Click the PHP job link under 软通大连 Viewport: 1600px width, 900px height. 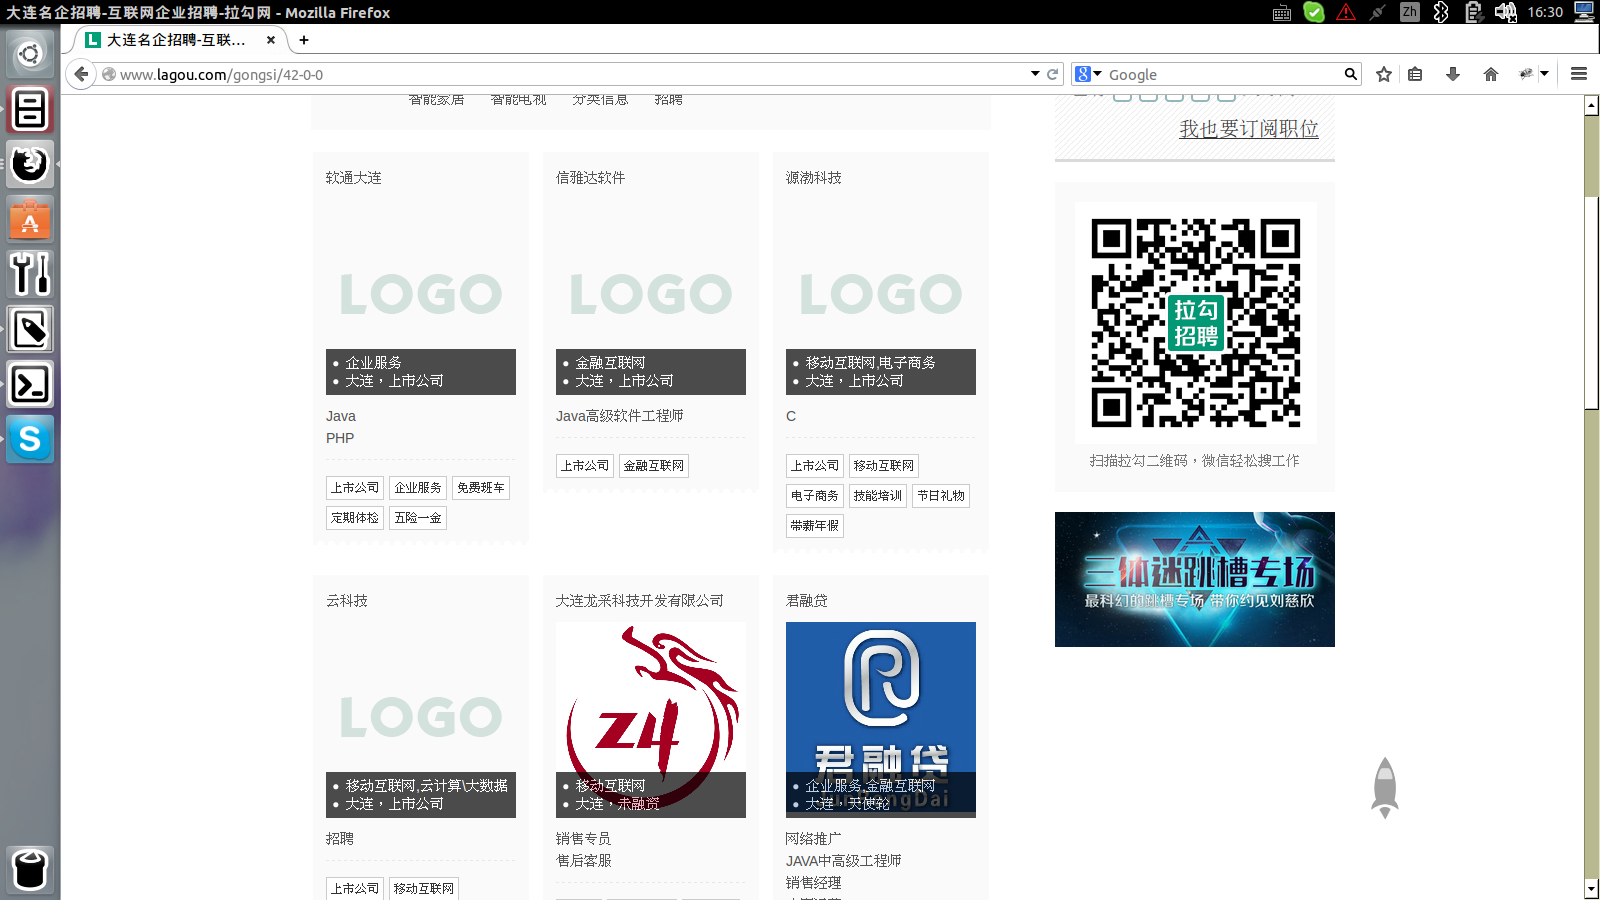click(340, 438)
